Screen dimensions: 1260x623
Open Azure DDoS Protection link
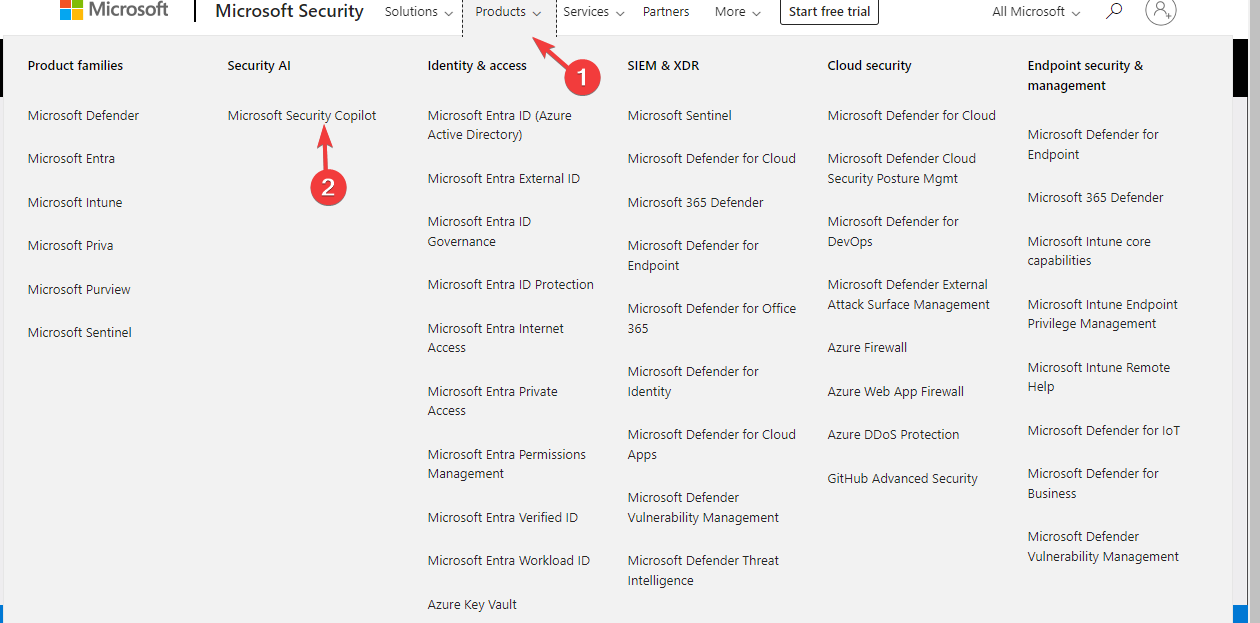pyautogui.click(x=894, y=435)
